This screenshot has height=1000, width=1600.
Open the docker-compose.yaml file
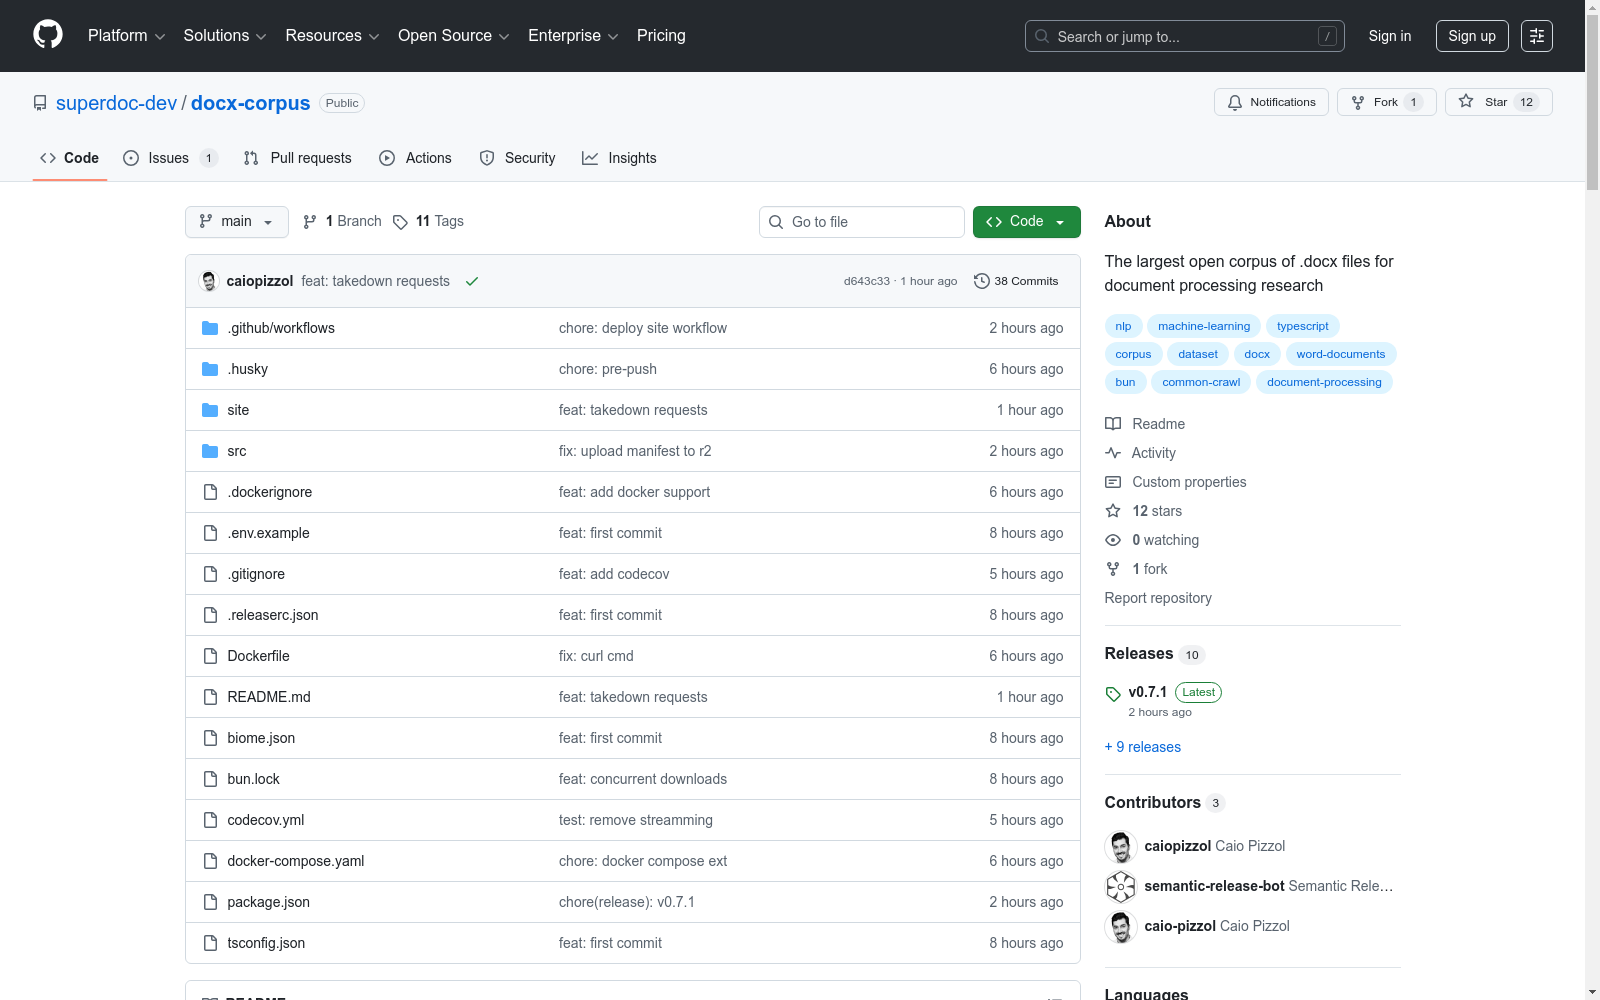pos(296,861)
